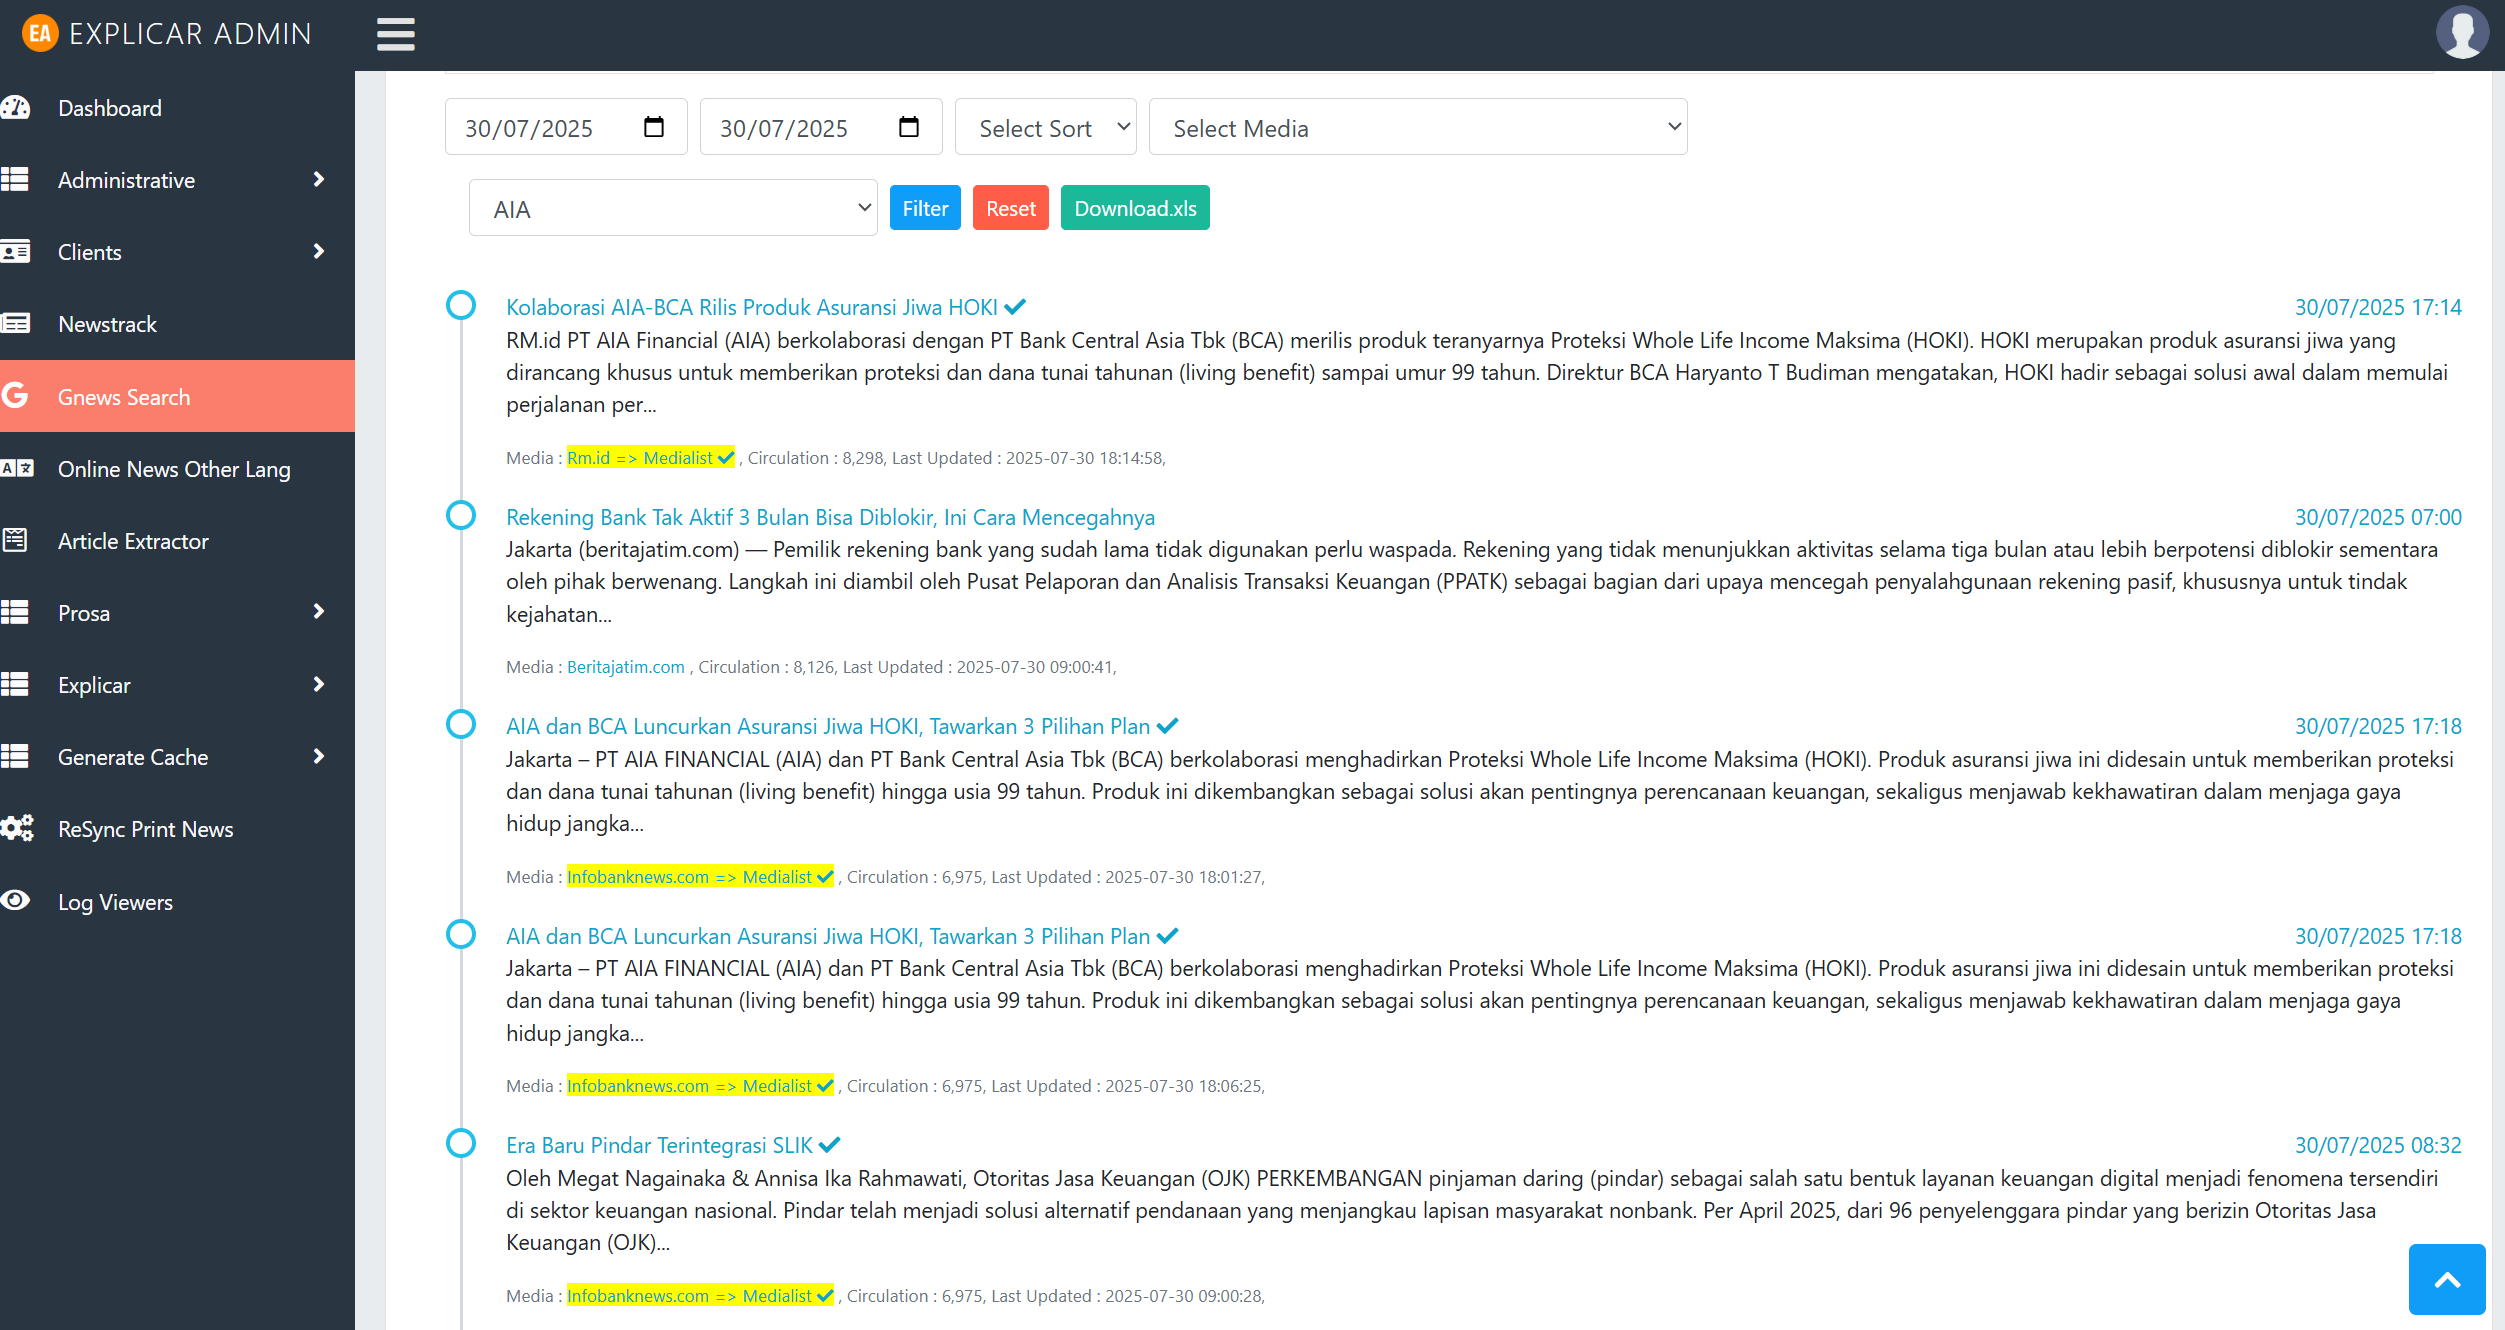Open the Select Media dropdown
Viewport: 2505px width, 1330px height.
(x=1417, y=127)
